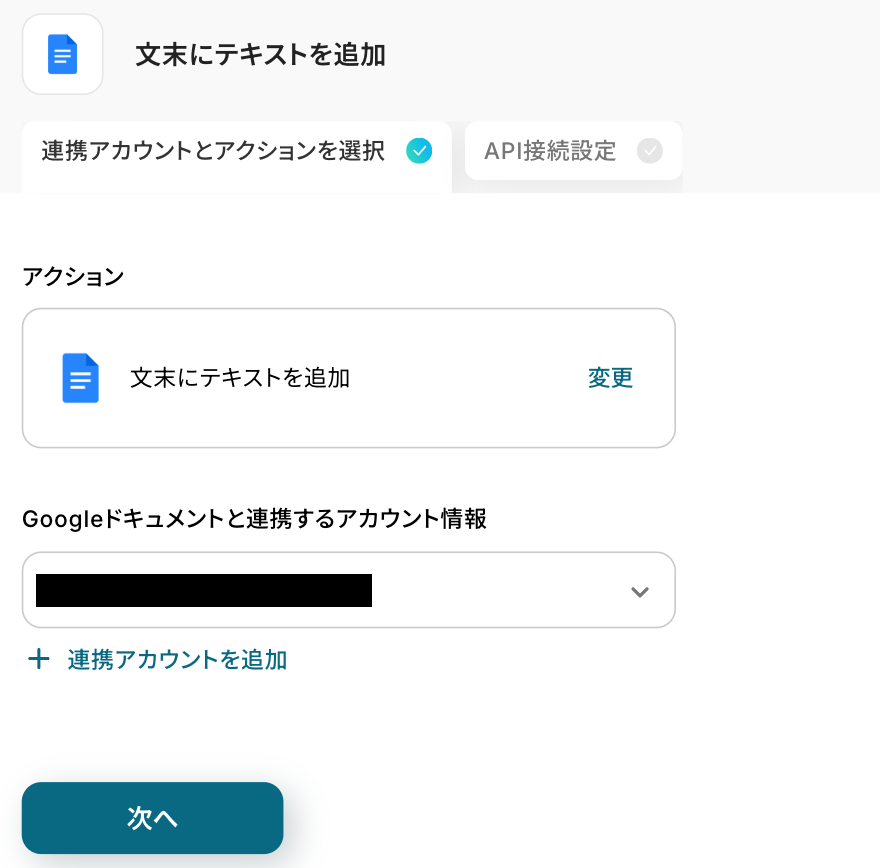
Task: Click the plus icon beside 連携アカウントを追加
Action: (x=38, y=659)
